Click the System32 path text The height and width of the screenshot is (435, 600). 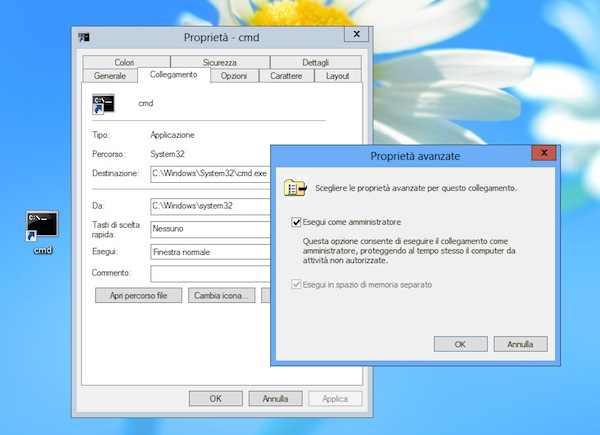[x=167, y=154]
